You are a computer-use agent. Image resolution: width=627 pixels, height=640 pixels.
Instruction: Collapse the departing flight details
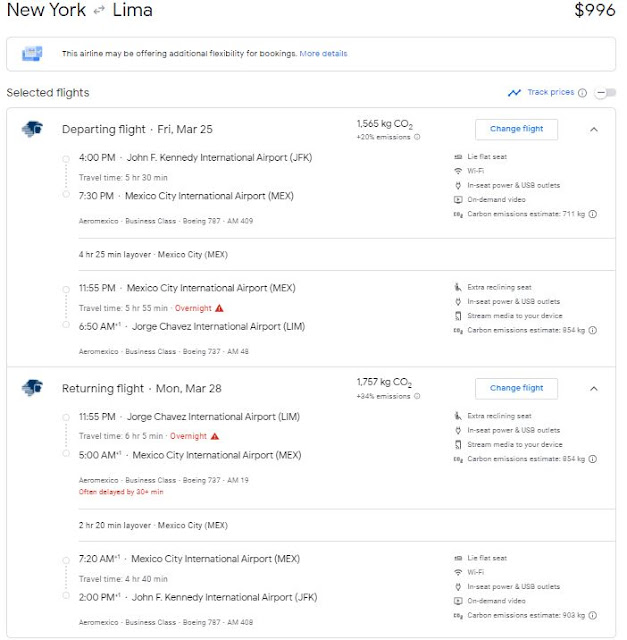coord(594,129)
